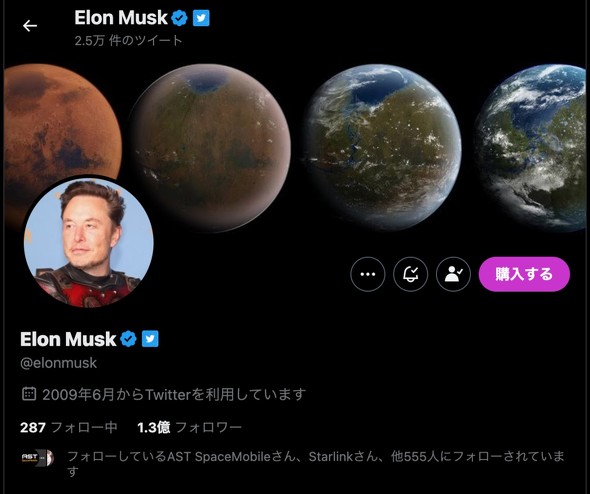Open the followed-by AST SpaceMobile and Starlink text
The width and height of the screenshot is (590, 494).
pyautogui.click(x=316, y=464)
